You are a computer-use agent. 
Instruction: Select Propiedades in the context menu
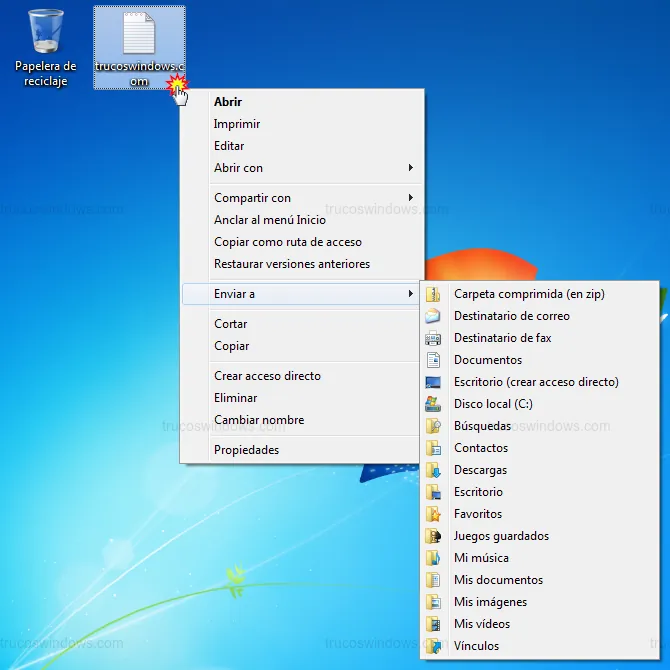246,450
